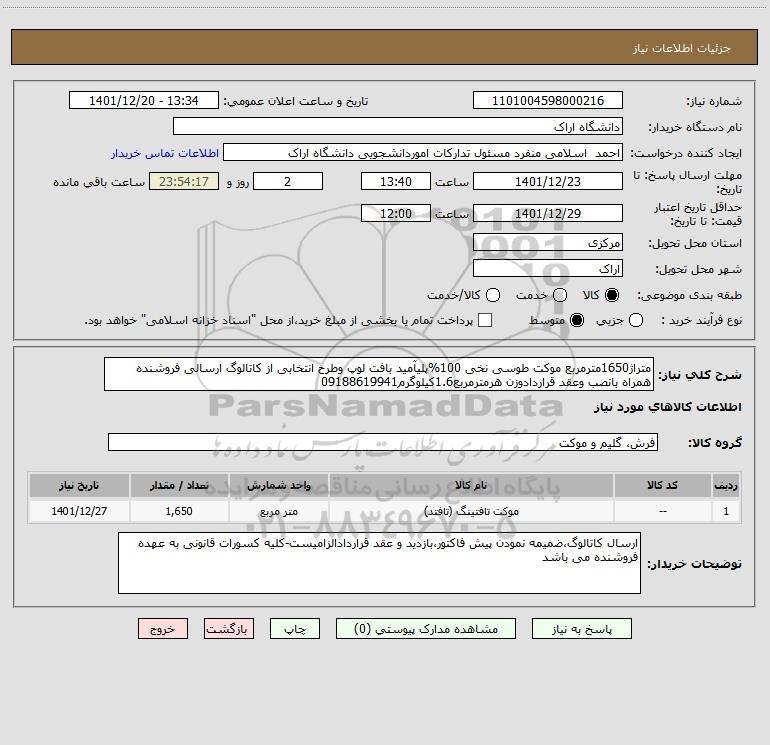
Task: Click the unit cell 'متر مربع'
Action: click(278, 511)
